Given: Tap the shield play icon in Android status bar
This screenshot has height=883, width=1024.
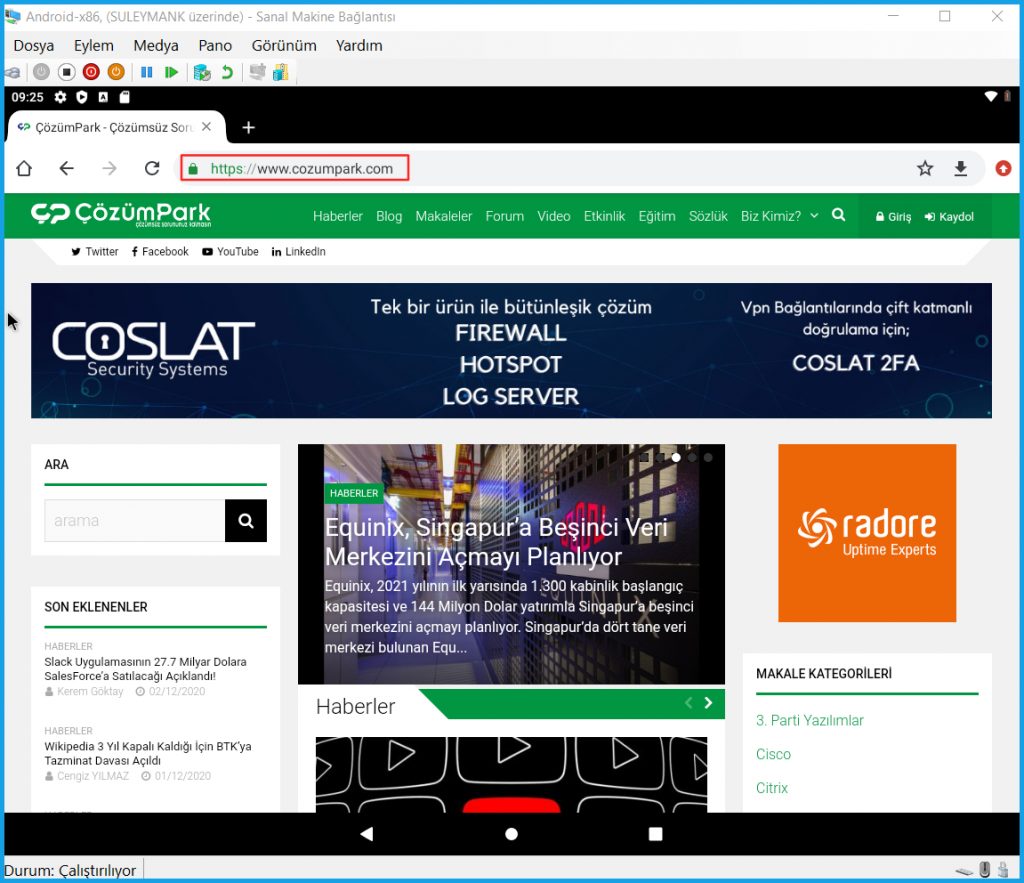Looking at the screenshot, I should 82,97.
